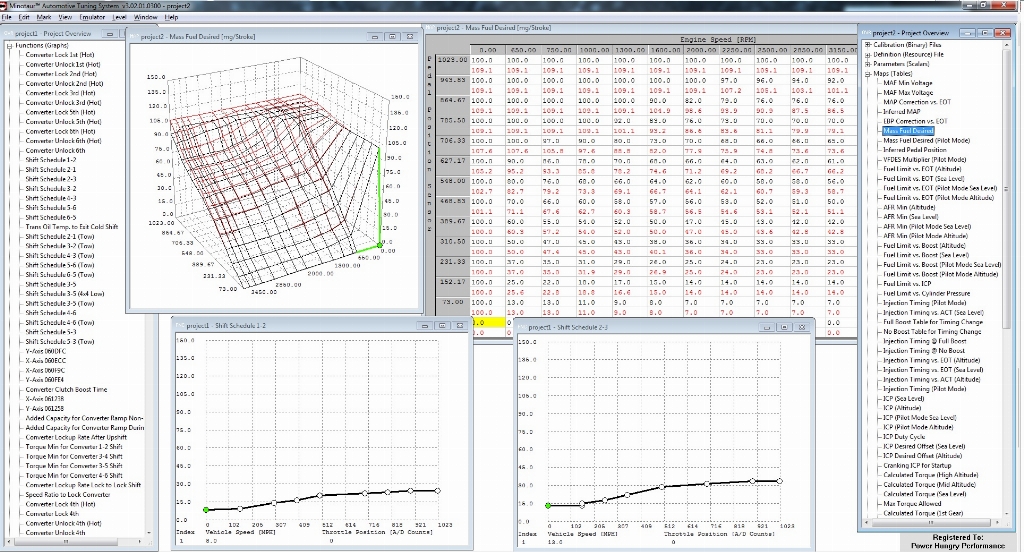Expand the Calibration (Binary) Files node

pos(868,45)
